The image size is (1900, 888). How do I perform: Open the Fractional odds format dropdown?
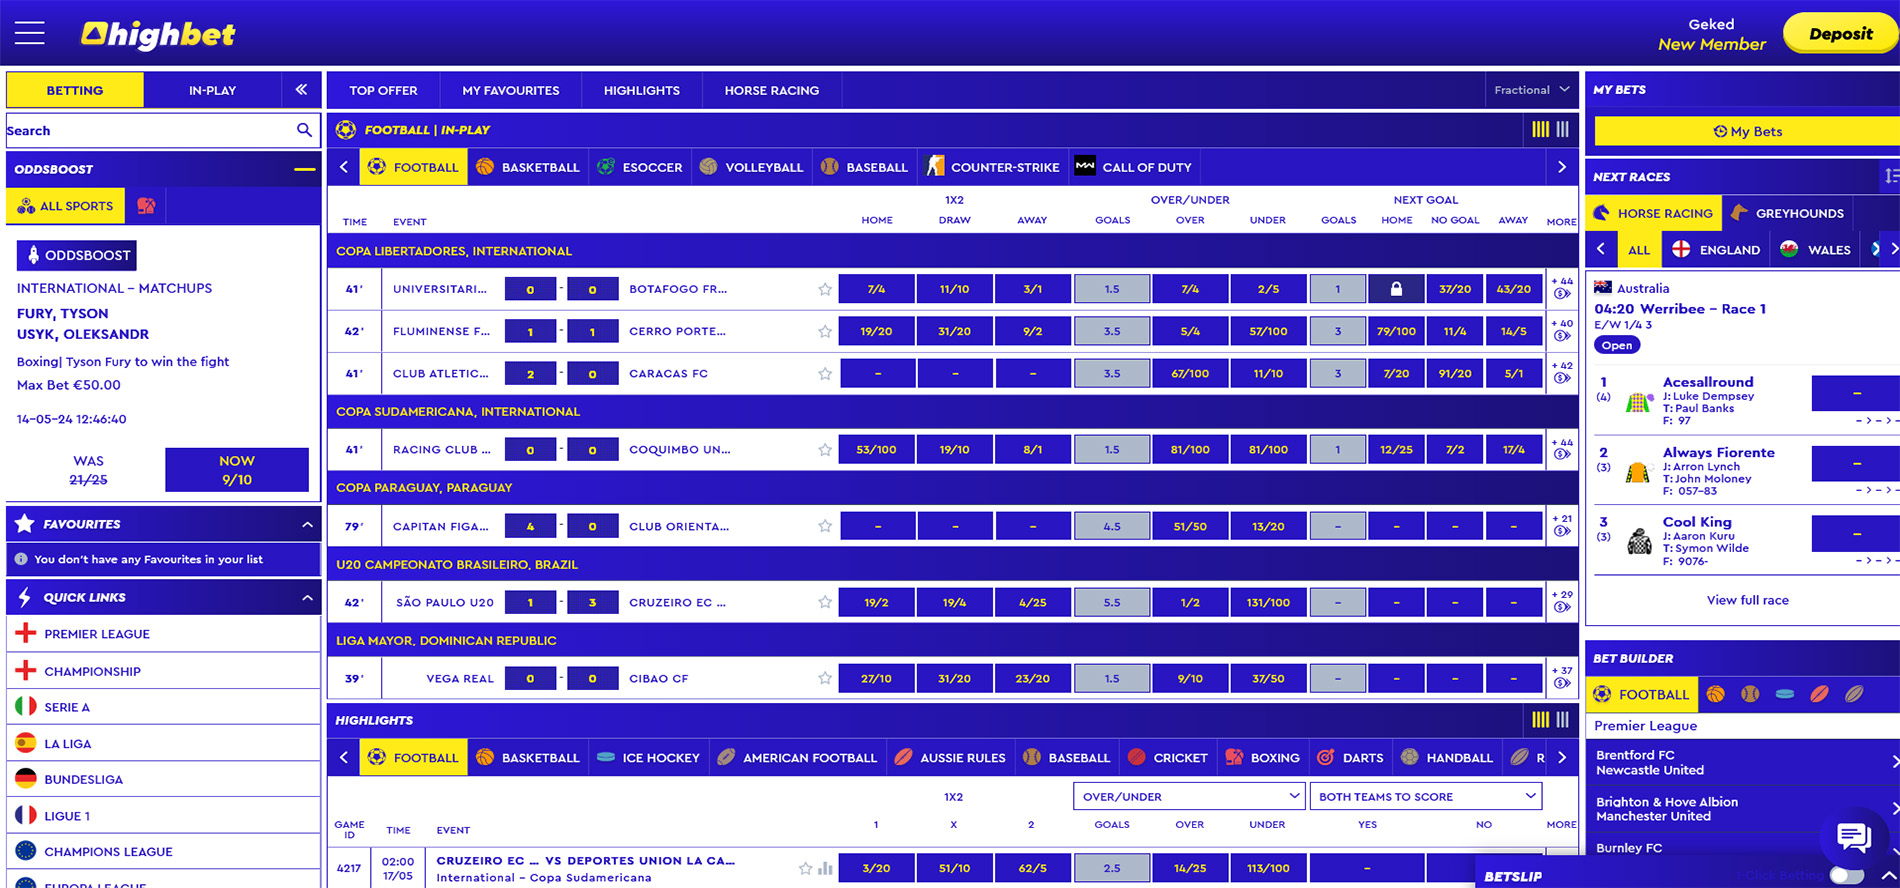1531,90
